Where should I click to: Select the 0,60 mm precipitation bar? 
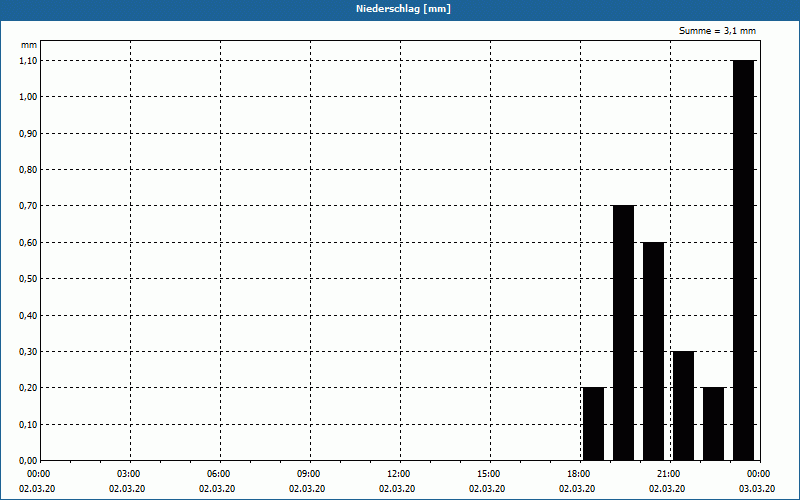654,352
